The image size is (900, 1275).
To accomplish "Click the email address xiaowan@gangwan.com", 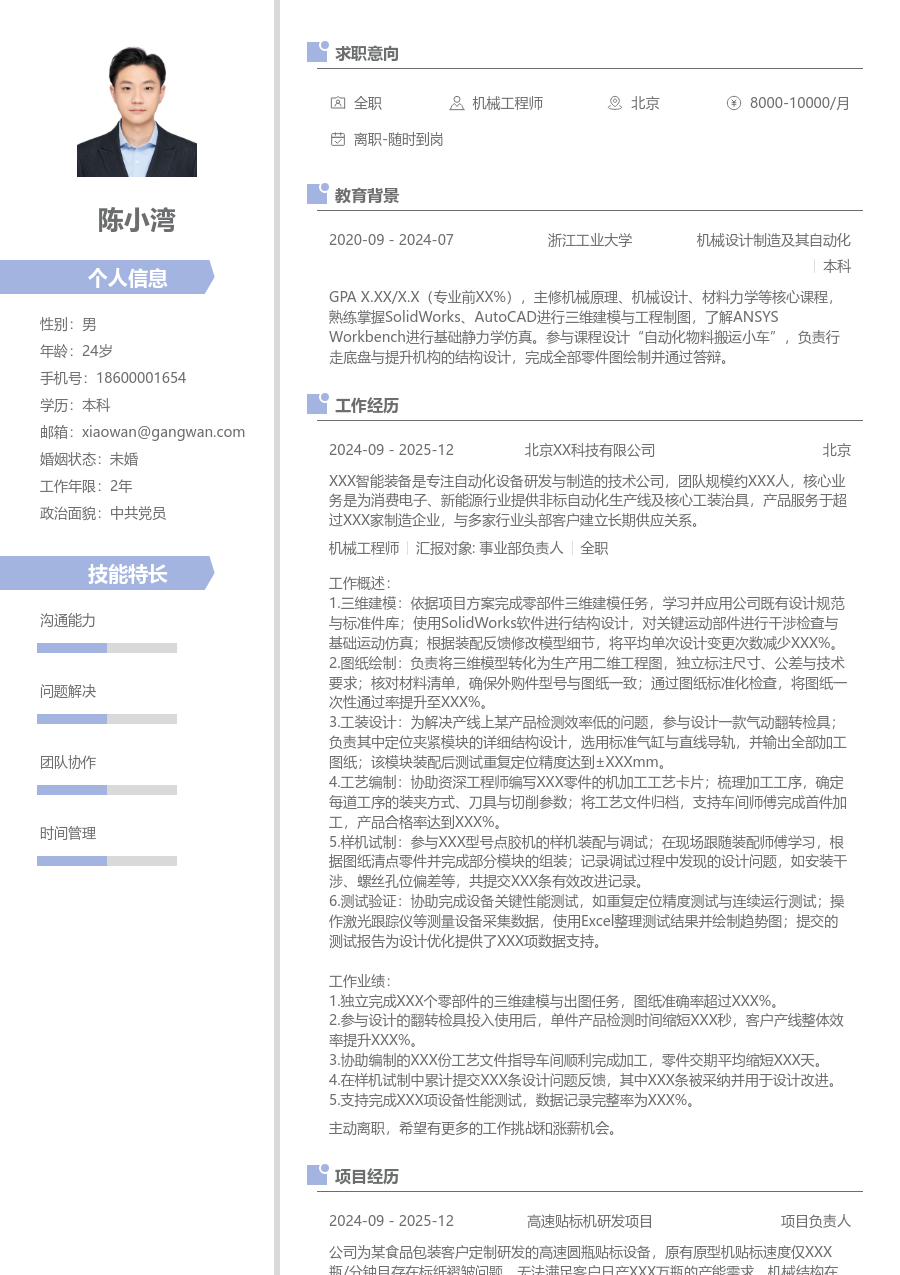I will click(x=163, y=432).
